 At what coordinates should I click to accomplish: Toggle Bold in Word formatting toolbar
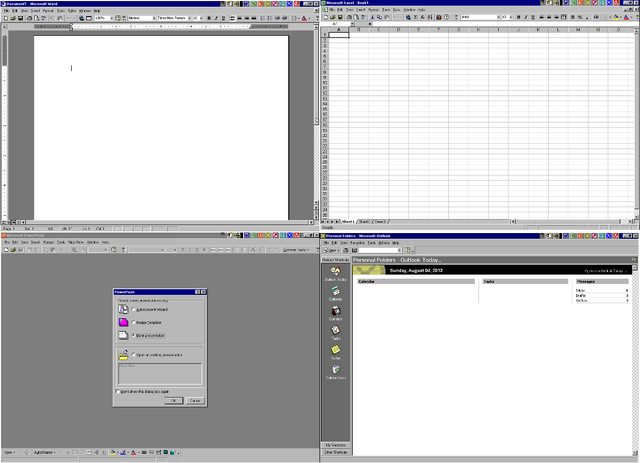[x=209, y=18]
